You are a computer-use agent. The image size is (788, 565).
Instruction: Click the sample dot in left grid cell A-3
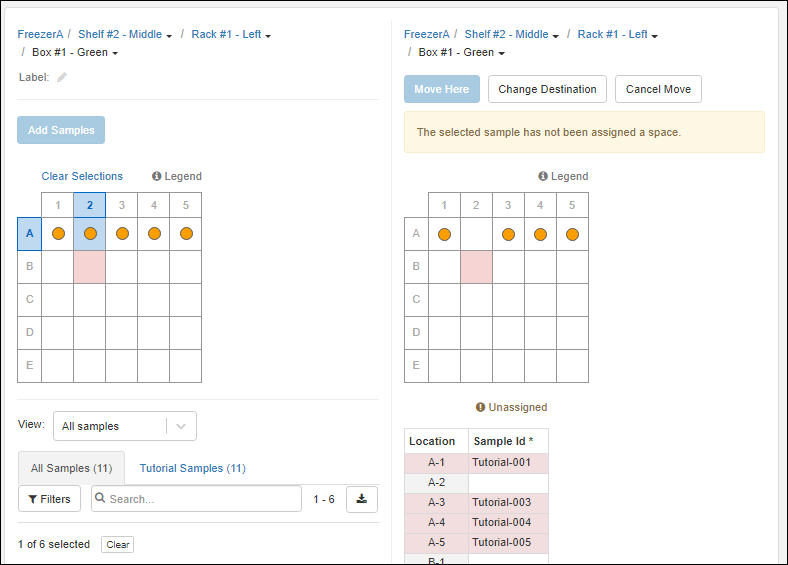point(122,234)
